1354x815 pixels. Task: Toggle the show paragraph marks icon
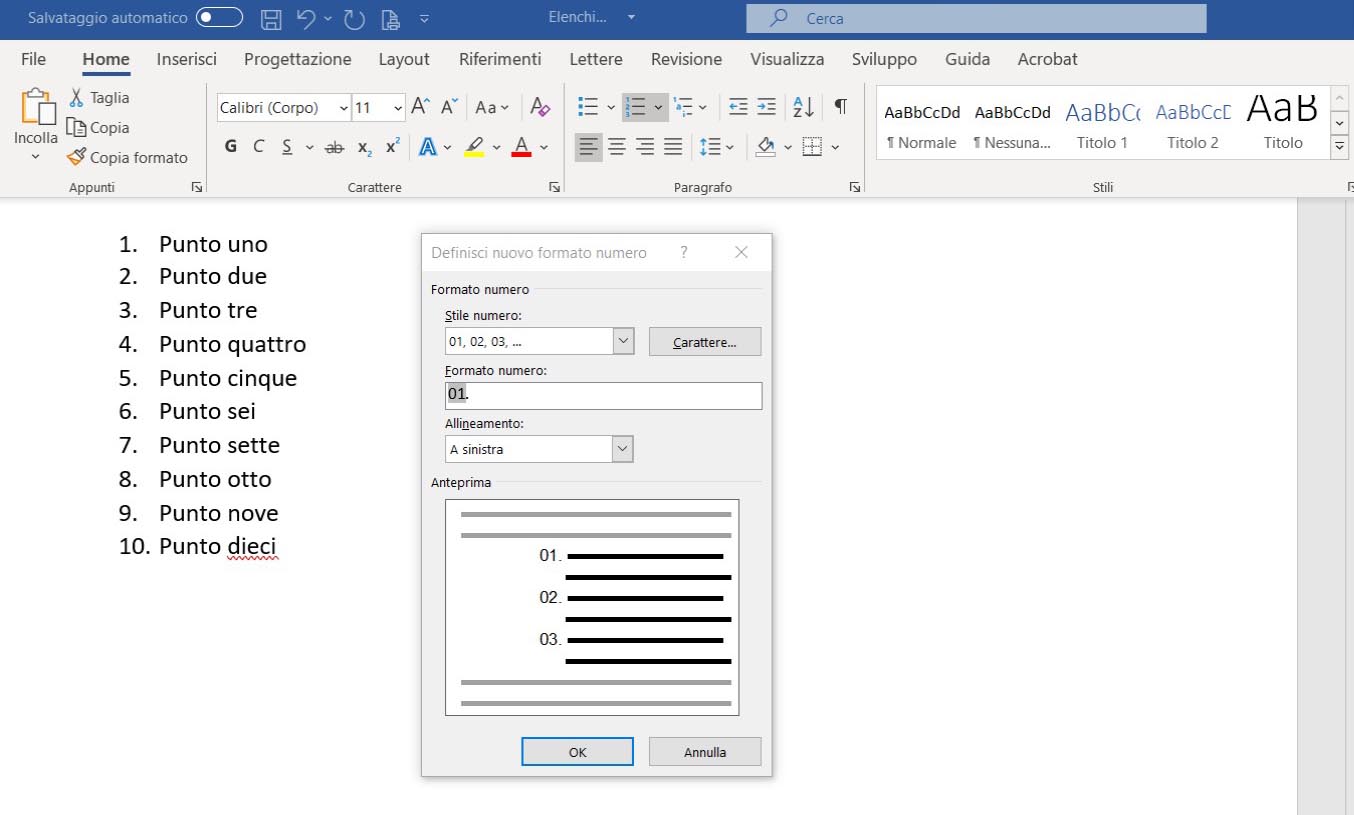840,107
